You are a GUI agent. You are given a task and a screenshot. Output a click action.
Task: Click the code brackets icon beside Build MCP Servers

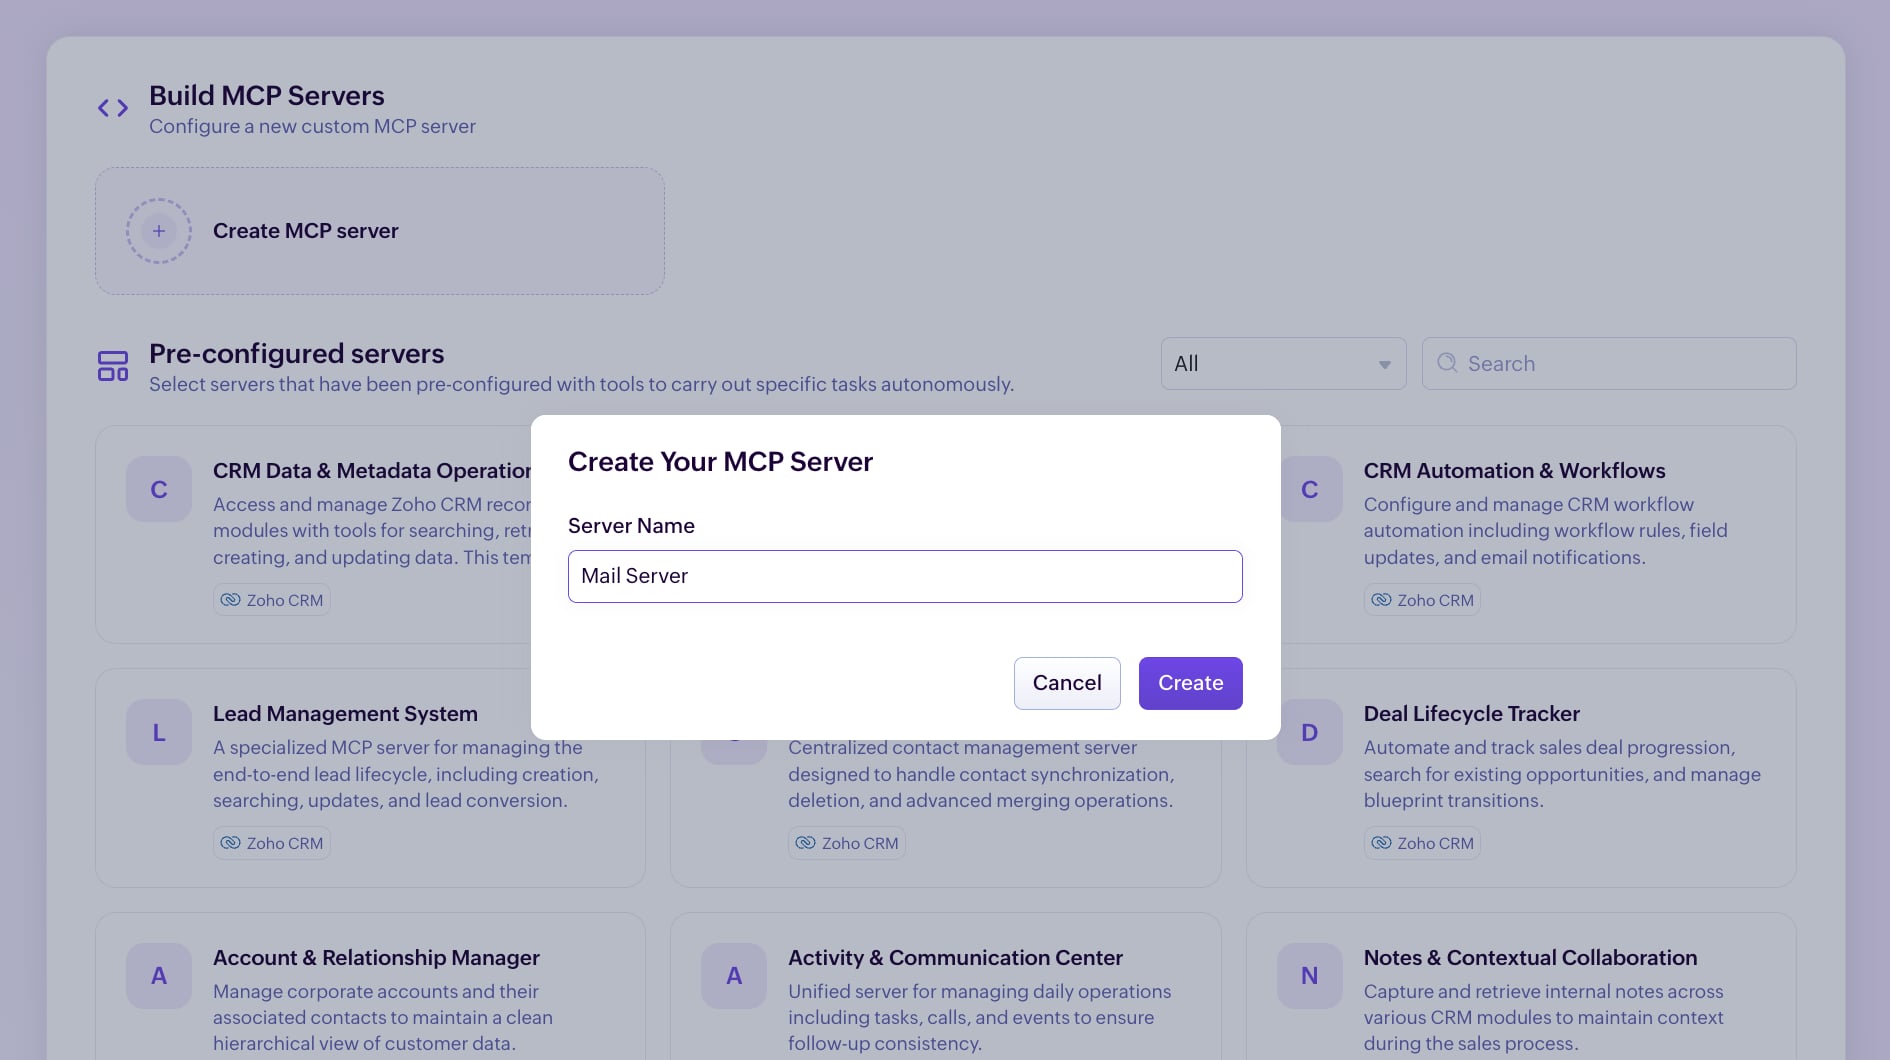click(x=113, y=108)
